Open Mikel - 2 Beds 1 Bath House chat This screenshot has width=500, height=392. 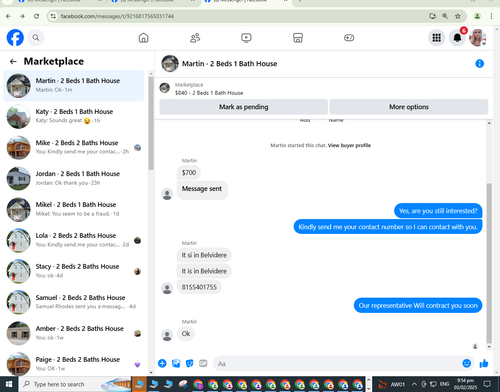(x=74, y=210)
